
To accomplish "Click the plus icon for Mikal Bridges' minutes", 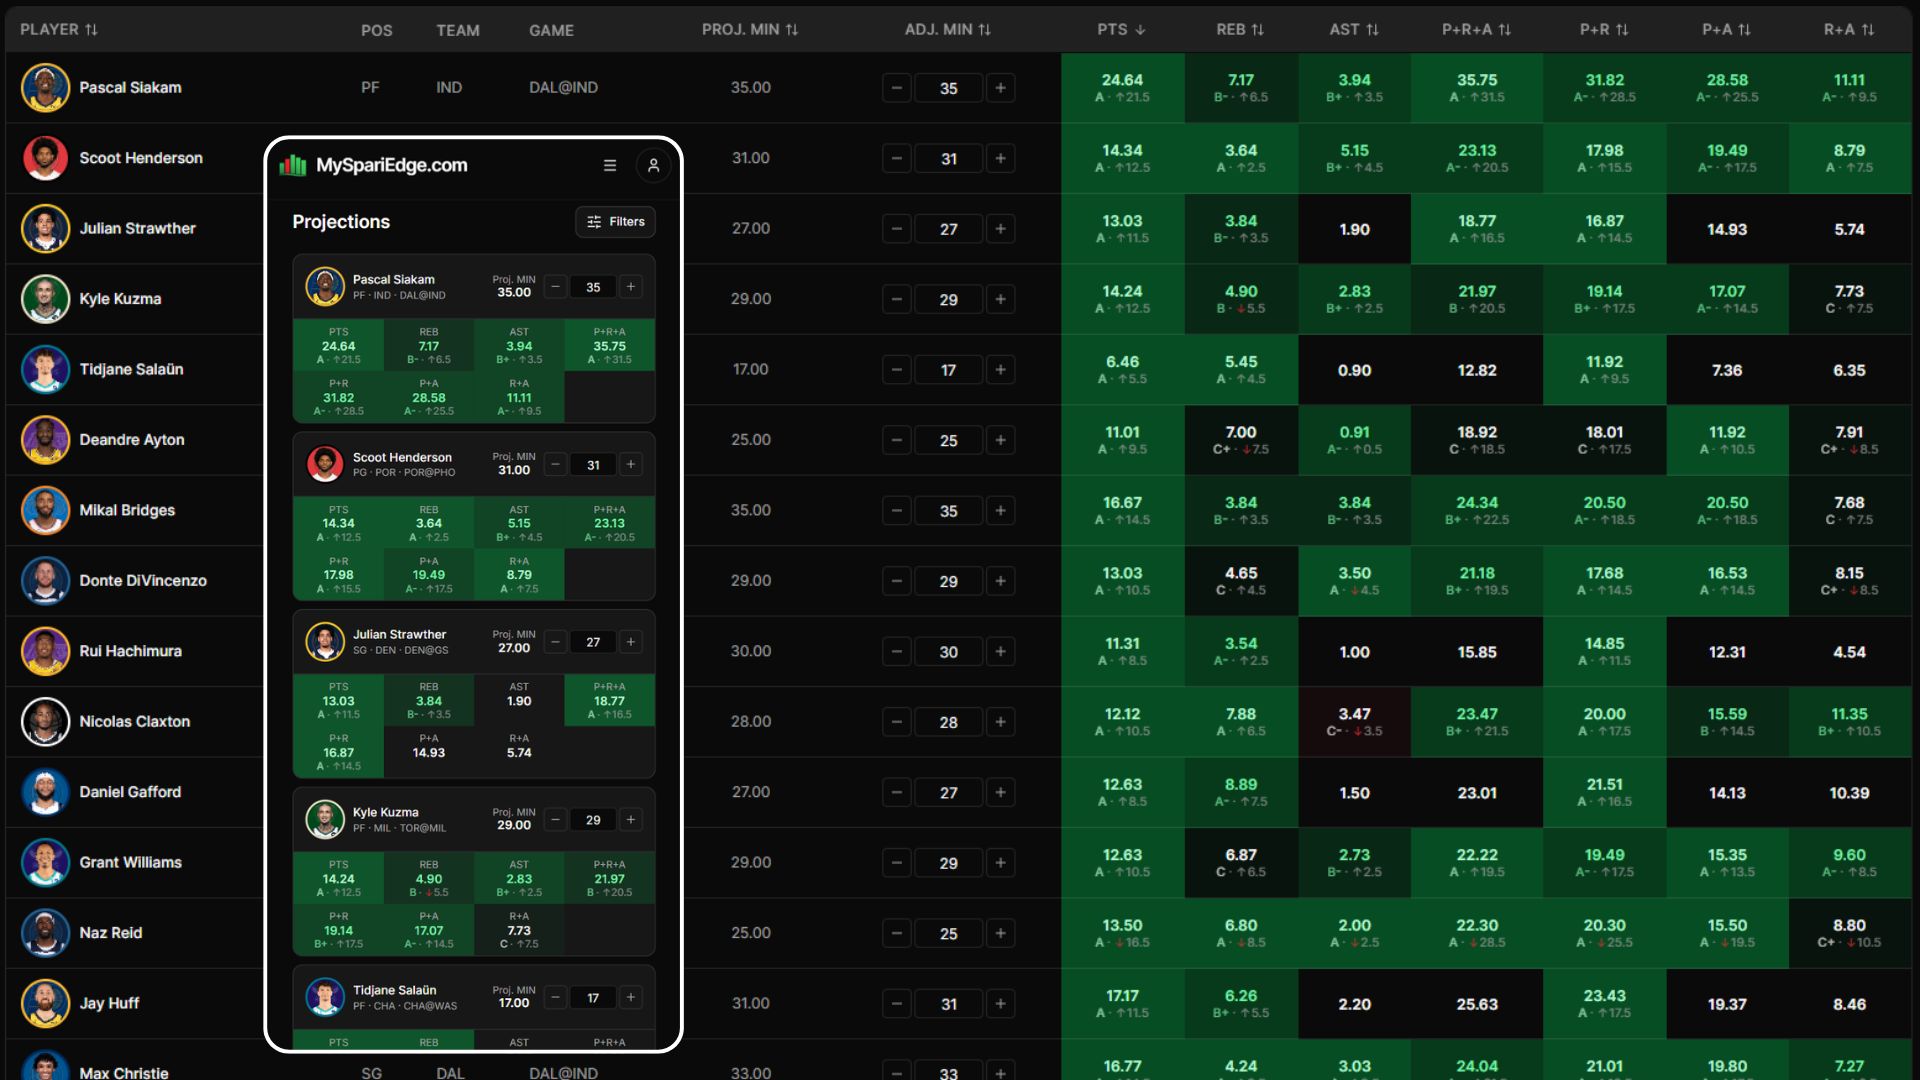I will coord(1000,511).
